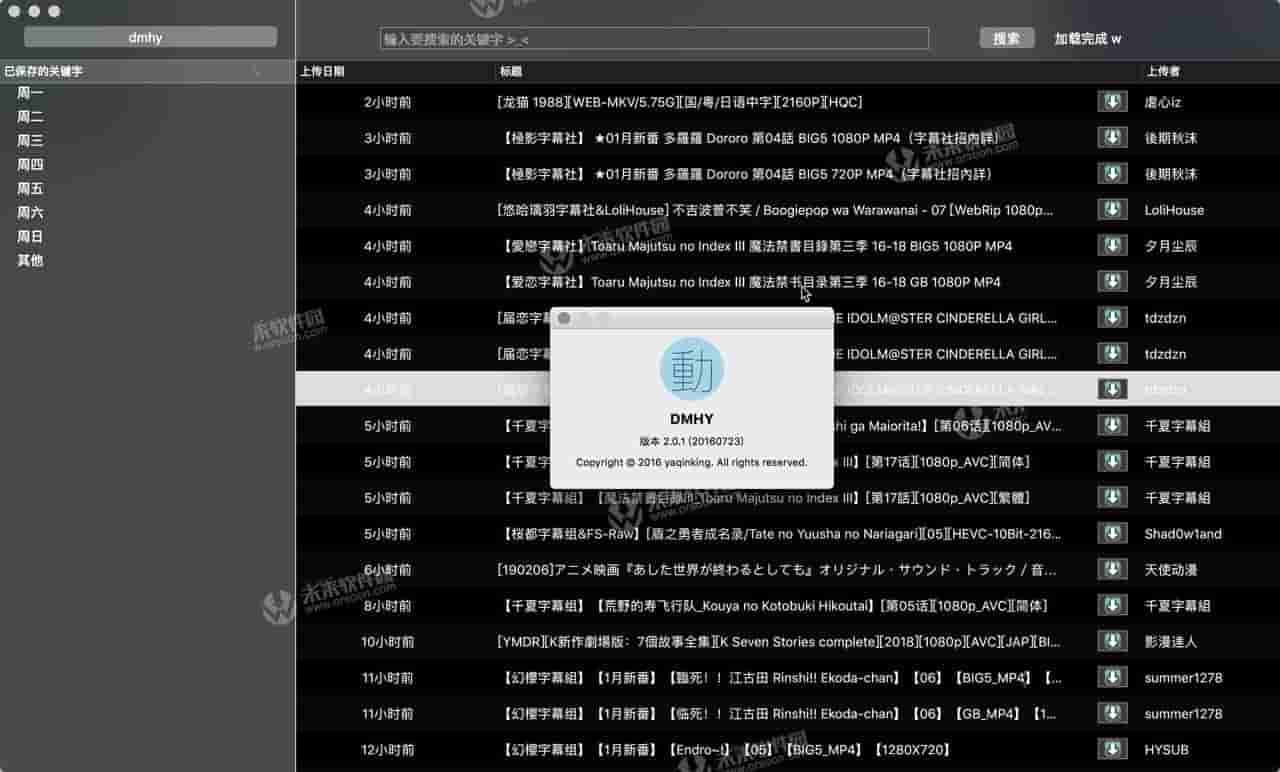Download the 龙猫 1988 WEB-MKV torrent
Viewport: 1280px width, 772px height.
pos(1112,102)
